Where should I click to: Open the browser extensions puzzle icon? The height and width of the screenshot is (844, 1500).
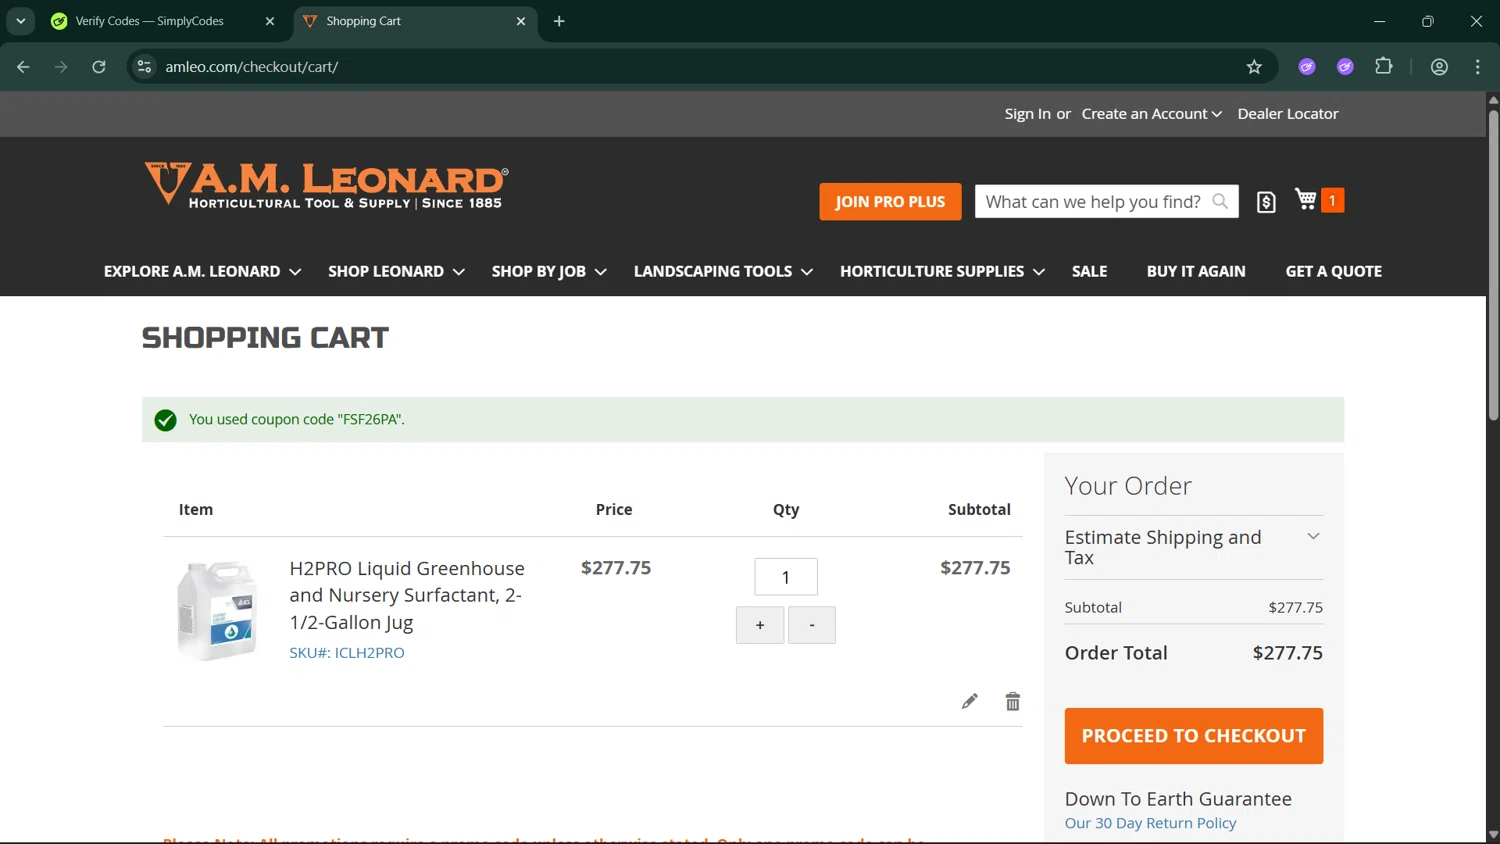[1384, 67]
